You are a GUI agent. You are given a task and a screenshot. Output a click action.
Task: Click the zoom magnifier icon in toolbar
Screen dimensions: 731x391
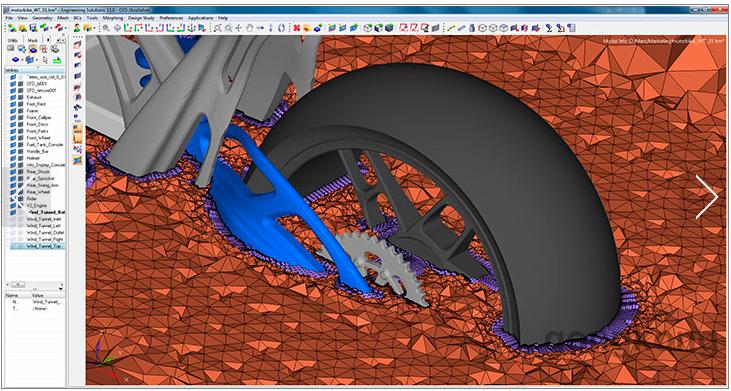[x=106, y=28]
